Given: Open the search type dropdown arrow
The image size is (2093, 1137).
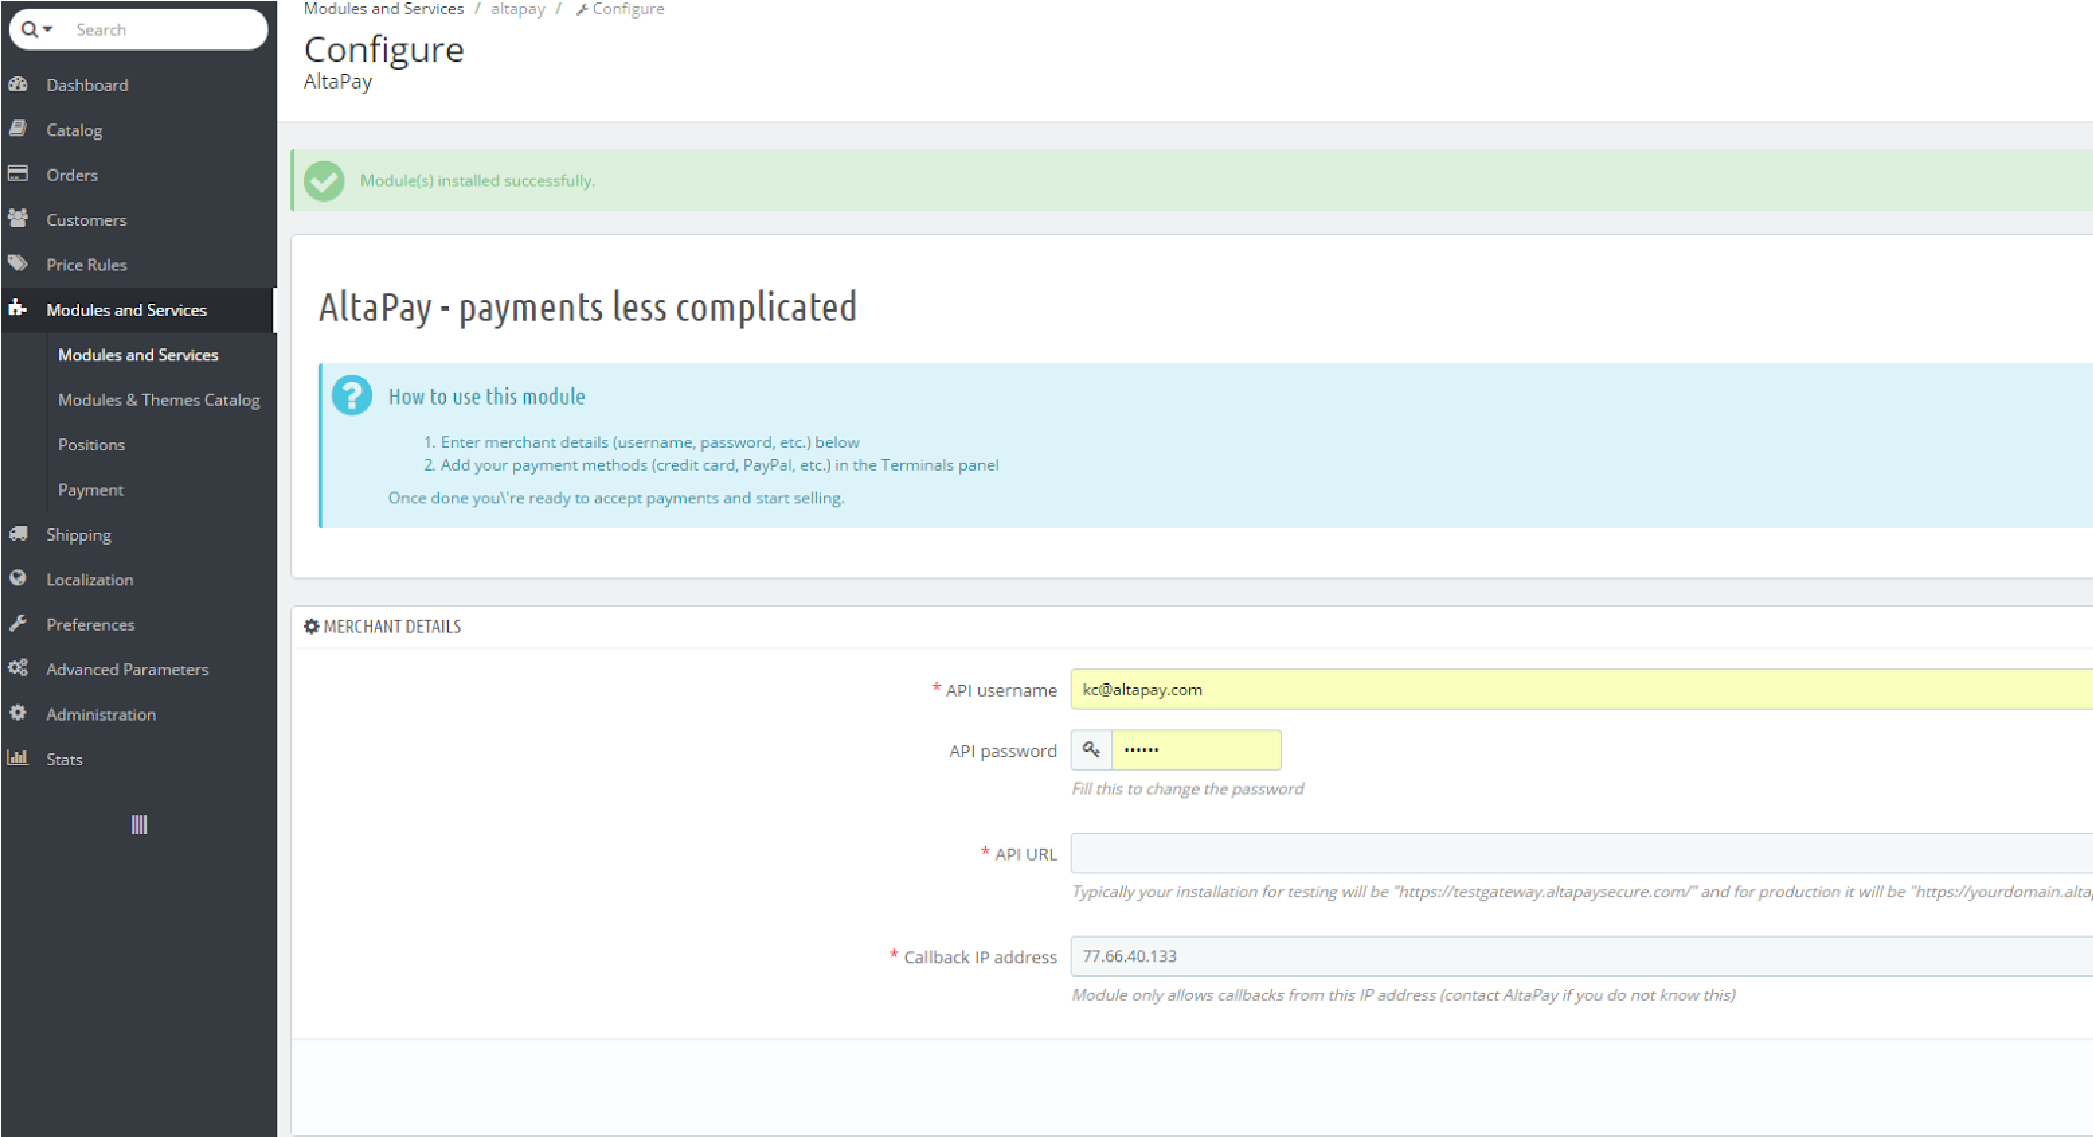Looking at the screenshot, I should (47, 30).
